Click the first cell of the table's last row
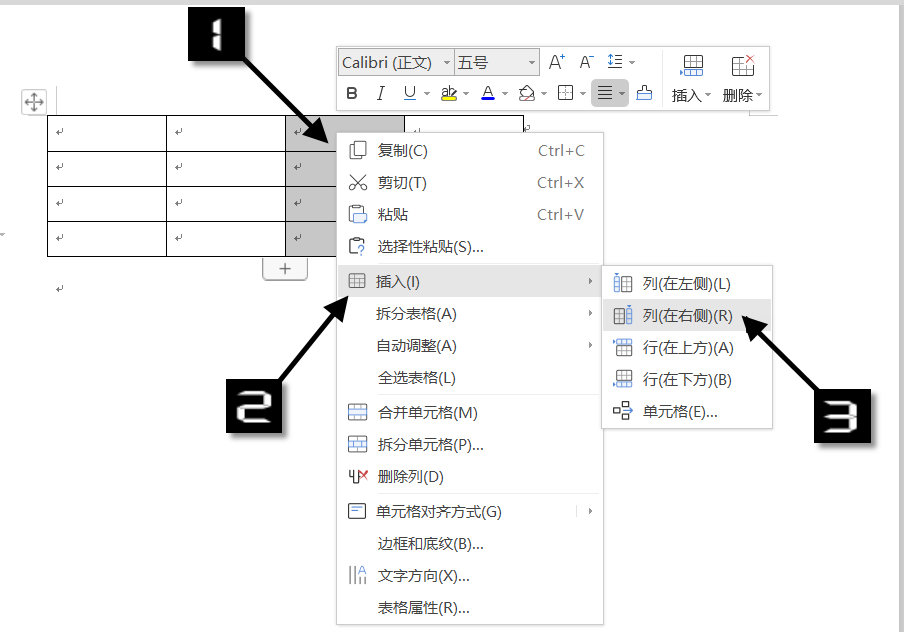This screenshot has width=904, height=632. 107,239
